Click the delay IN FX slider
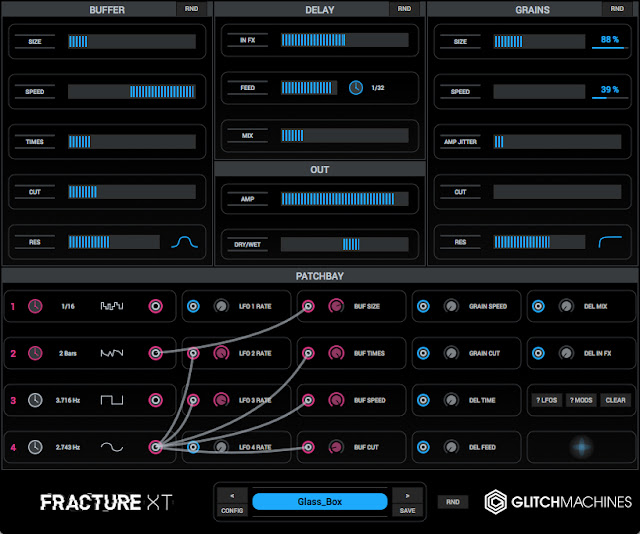The width and height of the screenshot is (640, 534). 345,40
